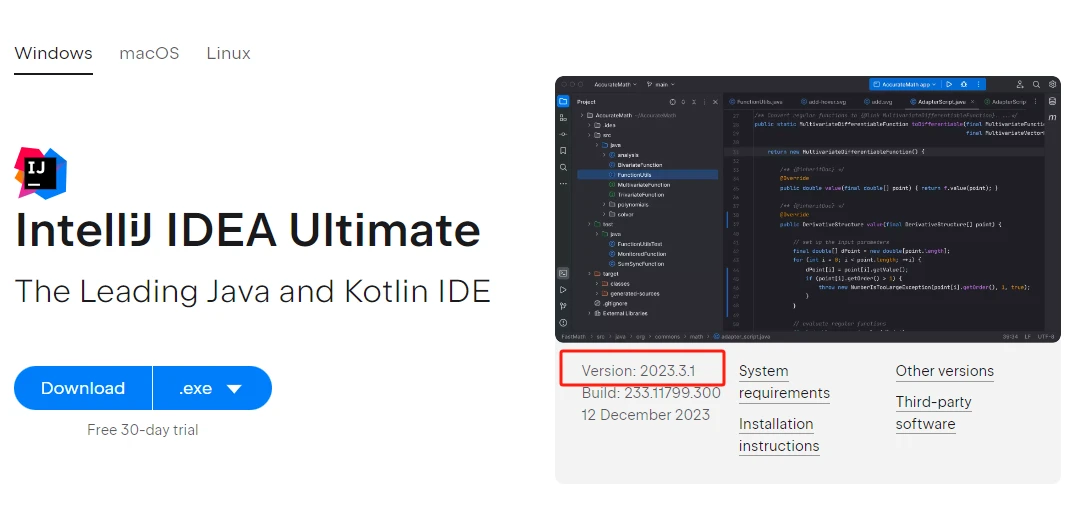This screenshot has height=521, width=1091.
Task: Open the System requirements link
Action: (784, 382)
